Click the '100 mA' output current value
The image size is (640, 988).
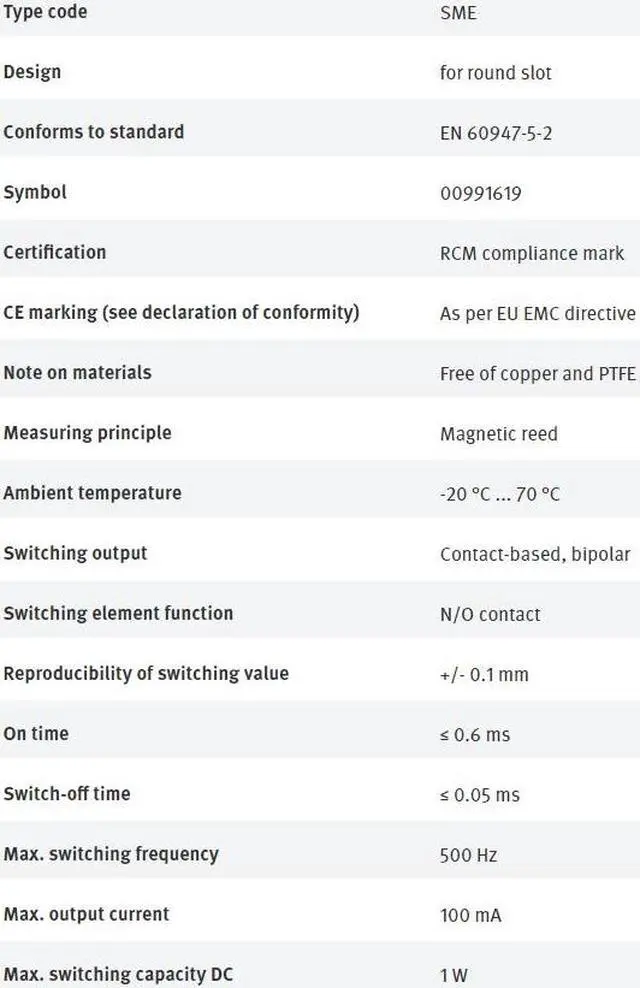coord(470,915)
